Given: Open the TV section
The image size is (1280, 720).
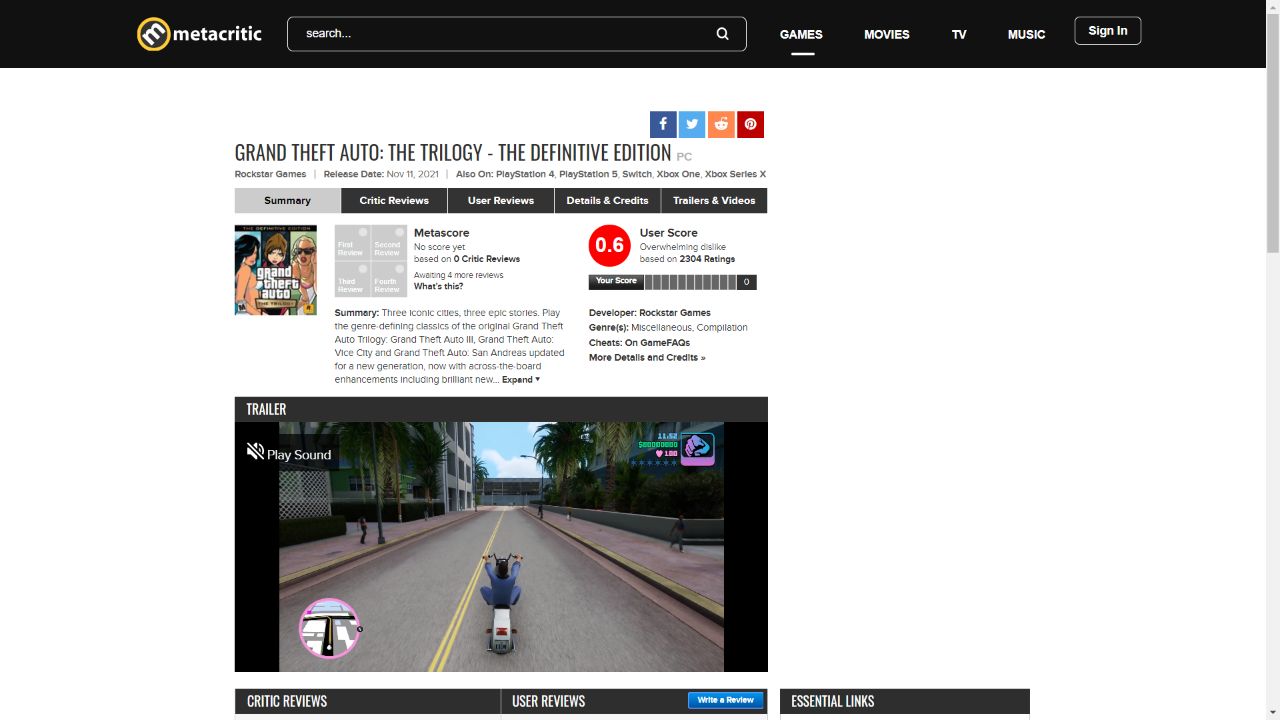Looking at the screenshot, I should (x=959, y=34).
